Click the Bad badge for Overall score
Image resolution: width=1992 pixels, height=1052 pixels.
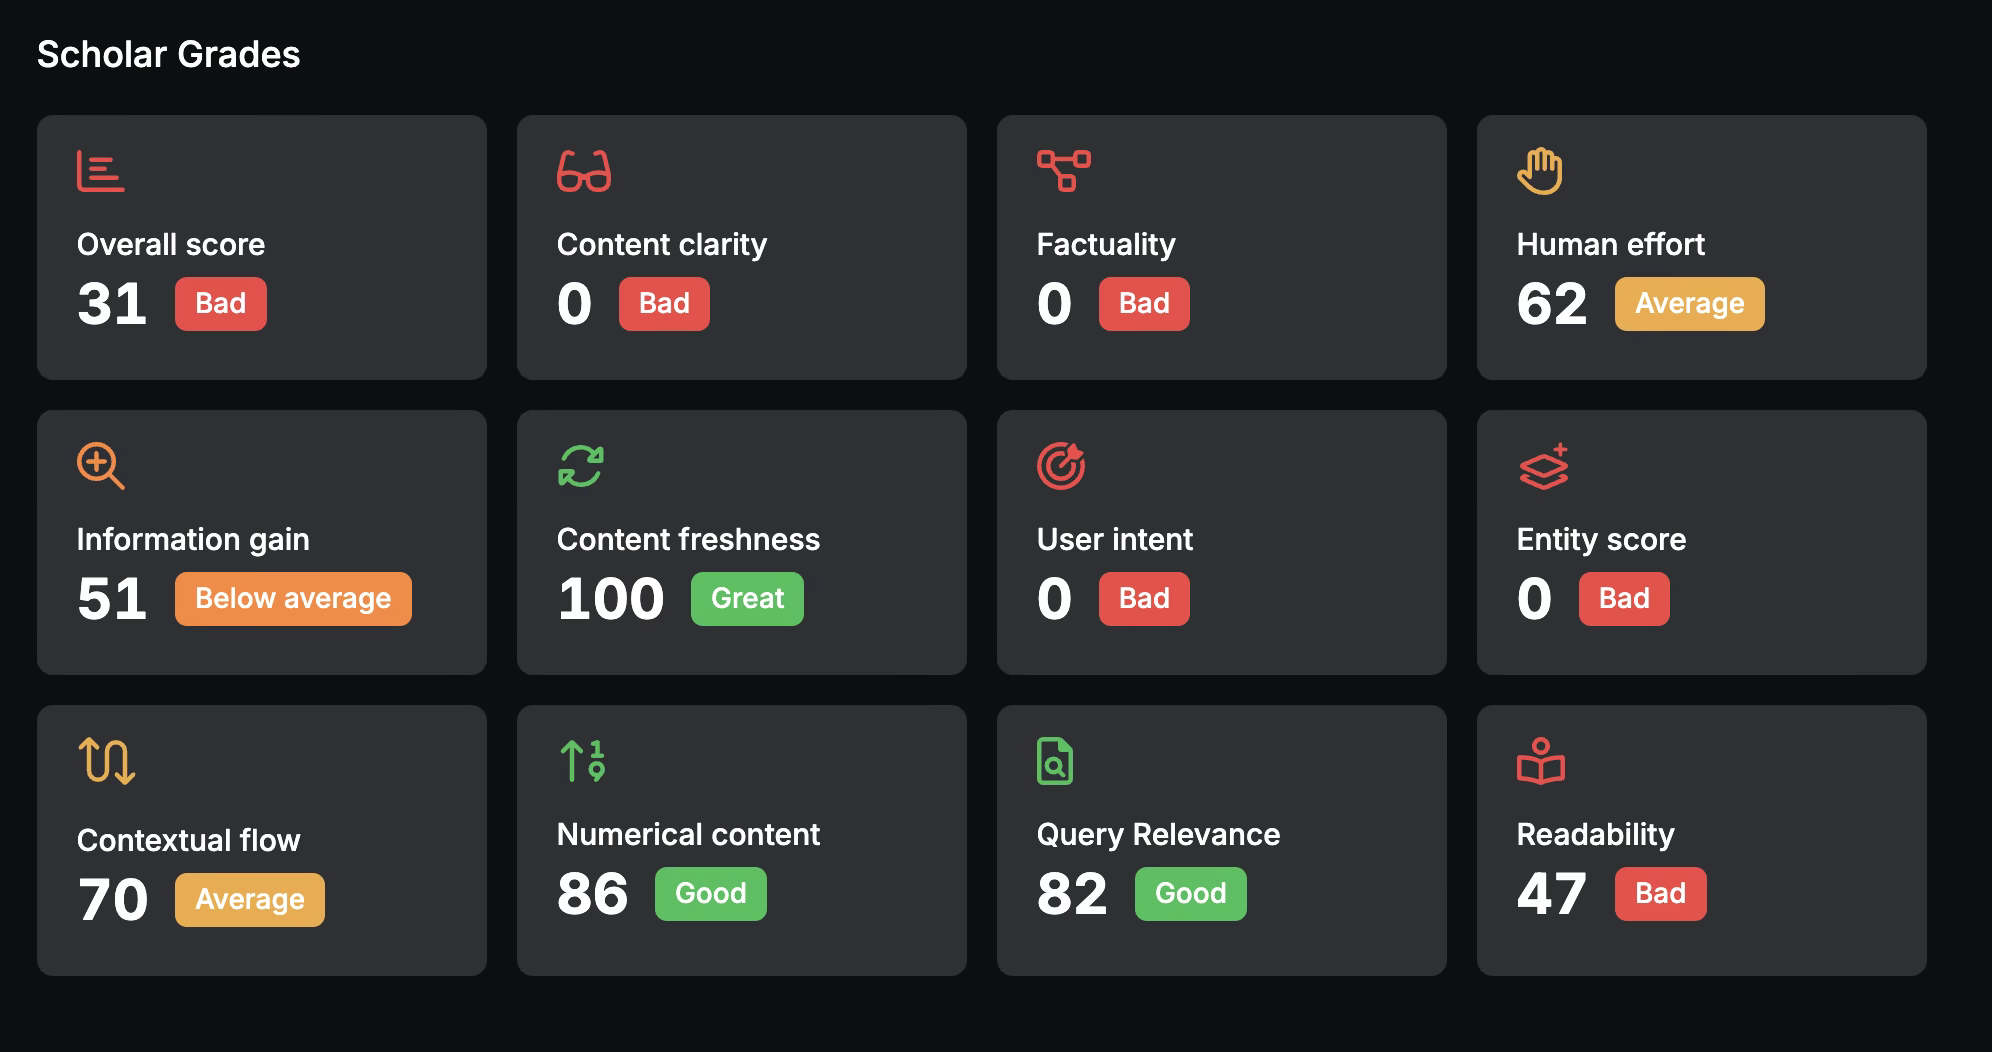pyautogui.click(x=221, y=304)
